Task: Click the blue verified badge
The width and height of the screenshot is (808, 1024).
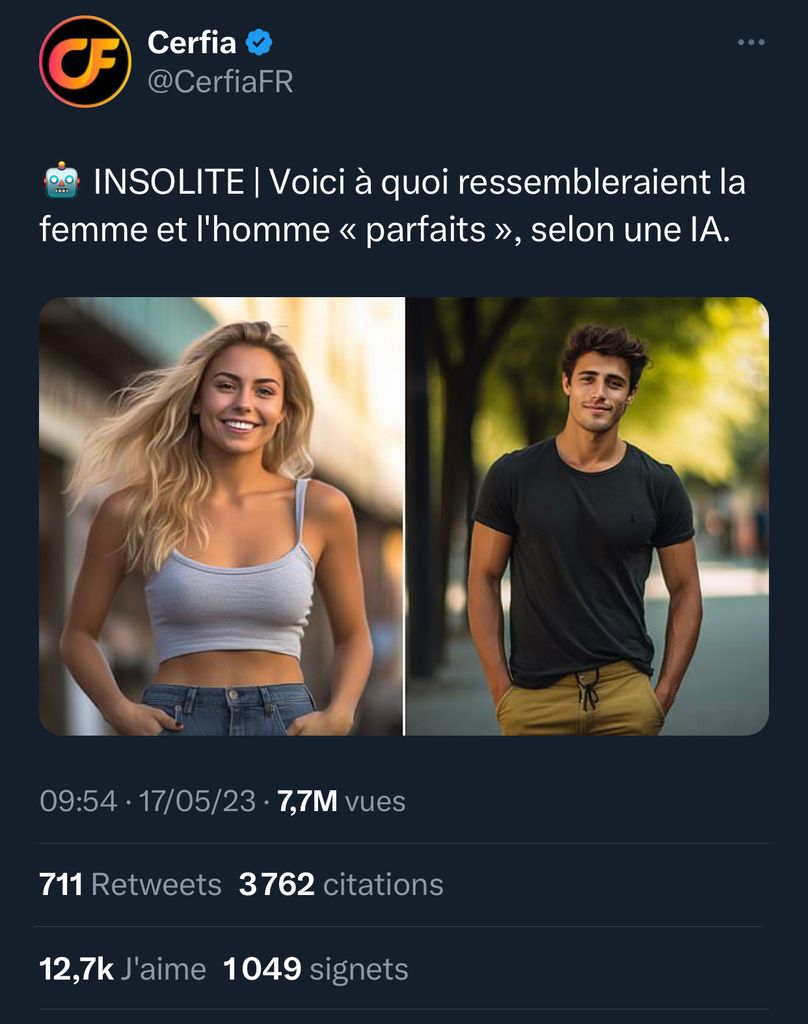Action: click(x=259, y=42)
